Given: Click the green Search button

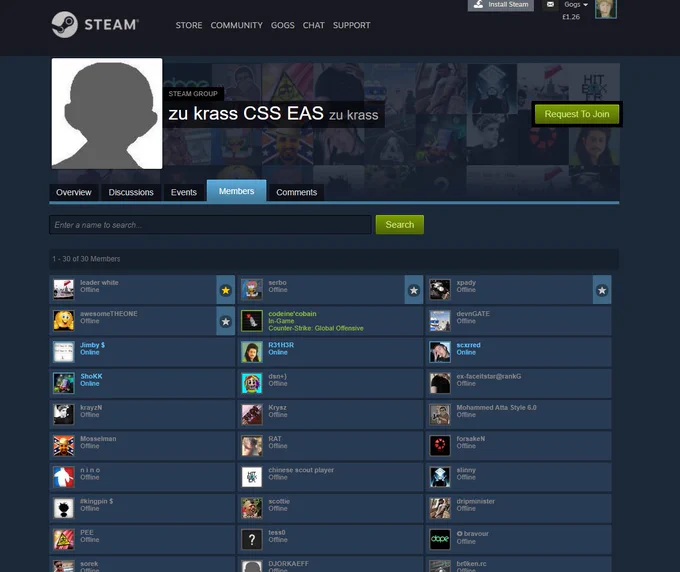Looking at the screenshot, I should click(400, 225).
